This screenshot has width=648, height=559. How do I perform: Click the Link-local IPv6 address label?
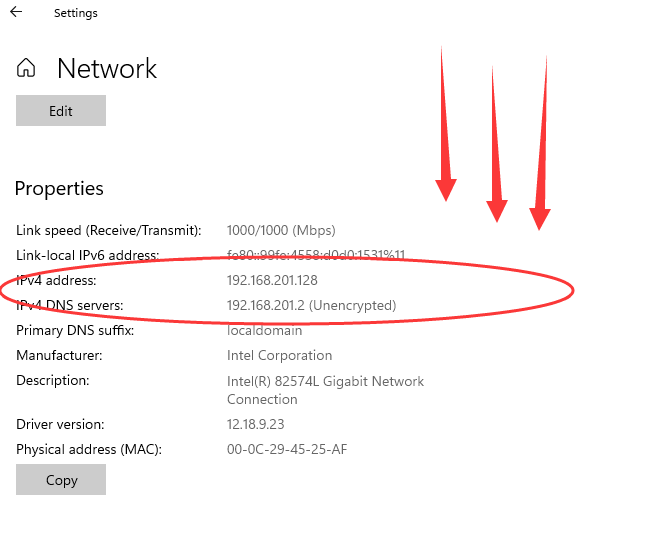88,255
